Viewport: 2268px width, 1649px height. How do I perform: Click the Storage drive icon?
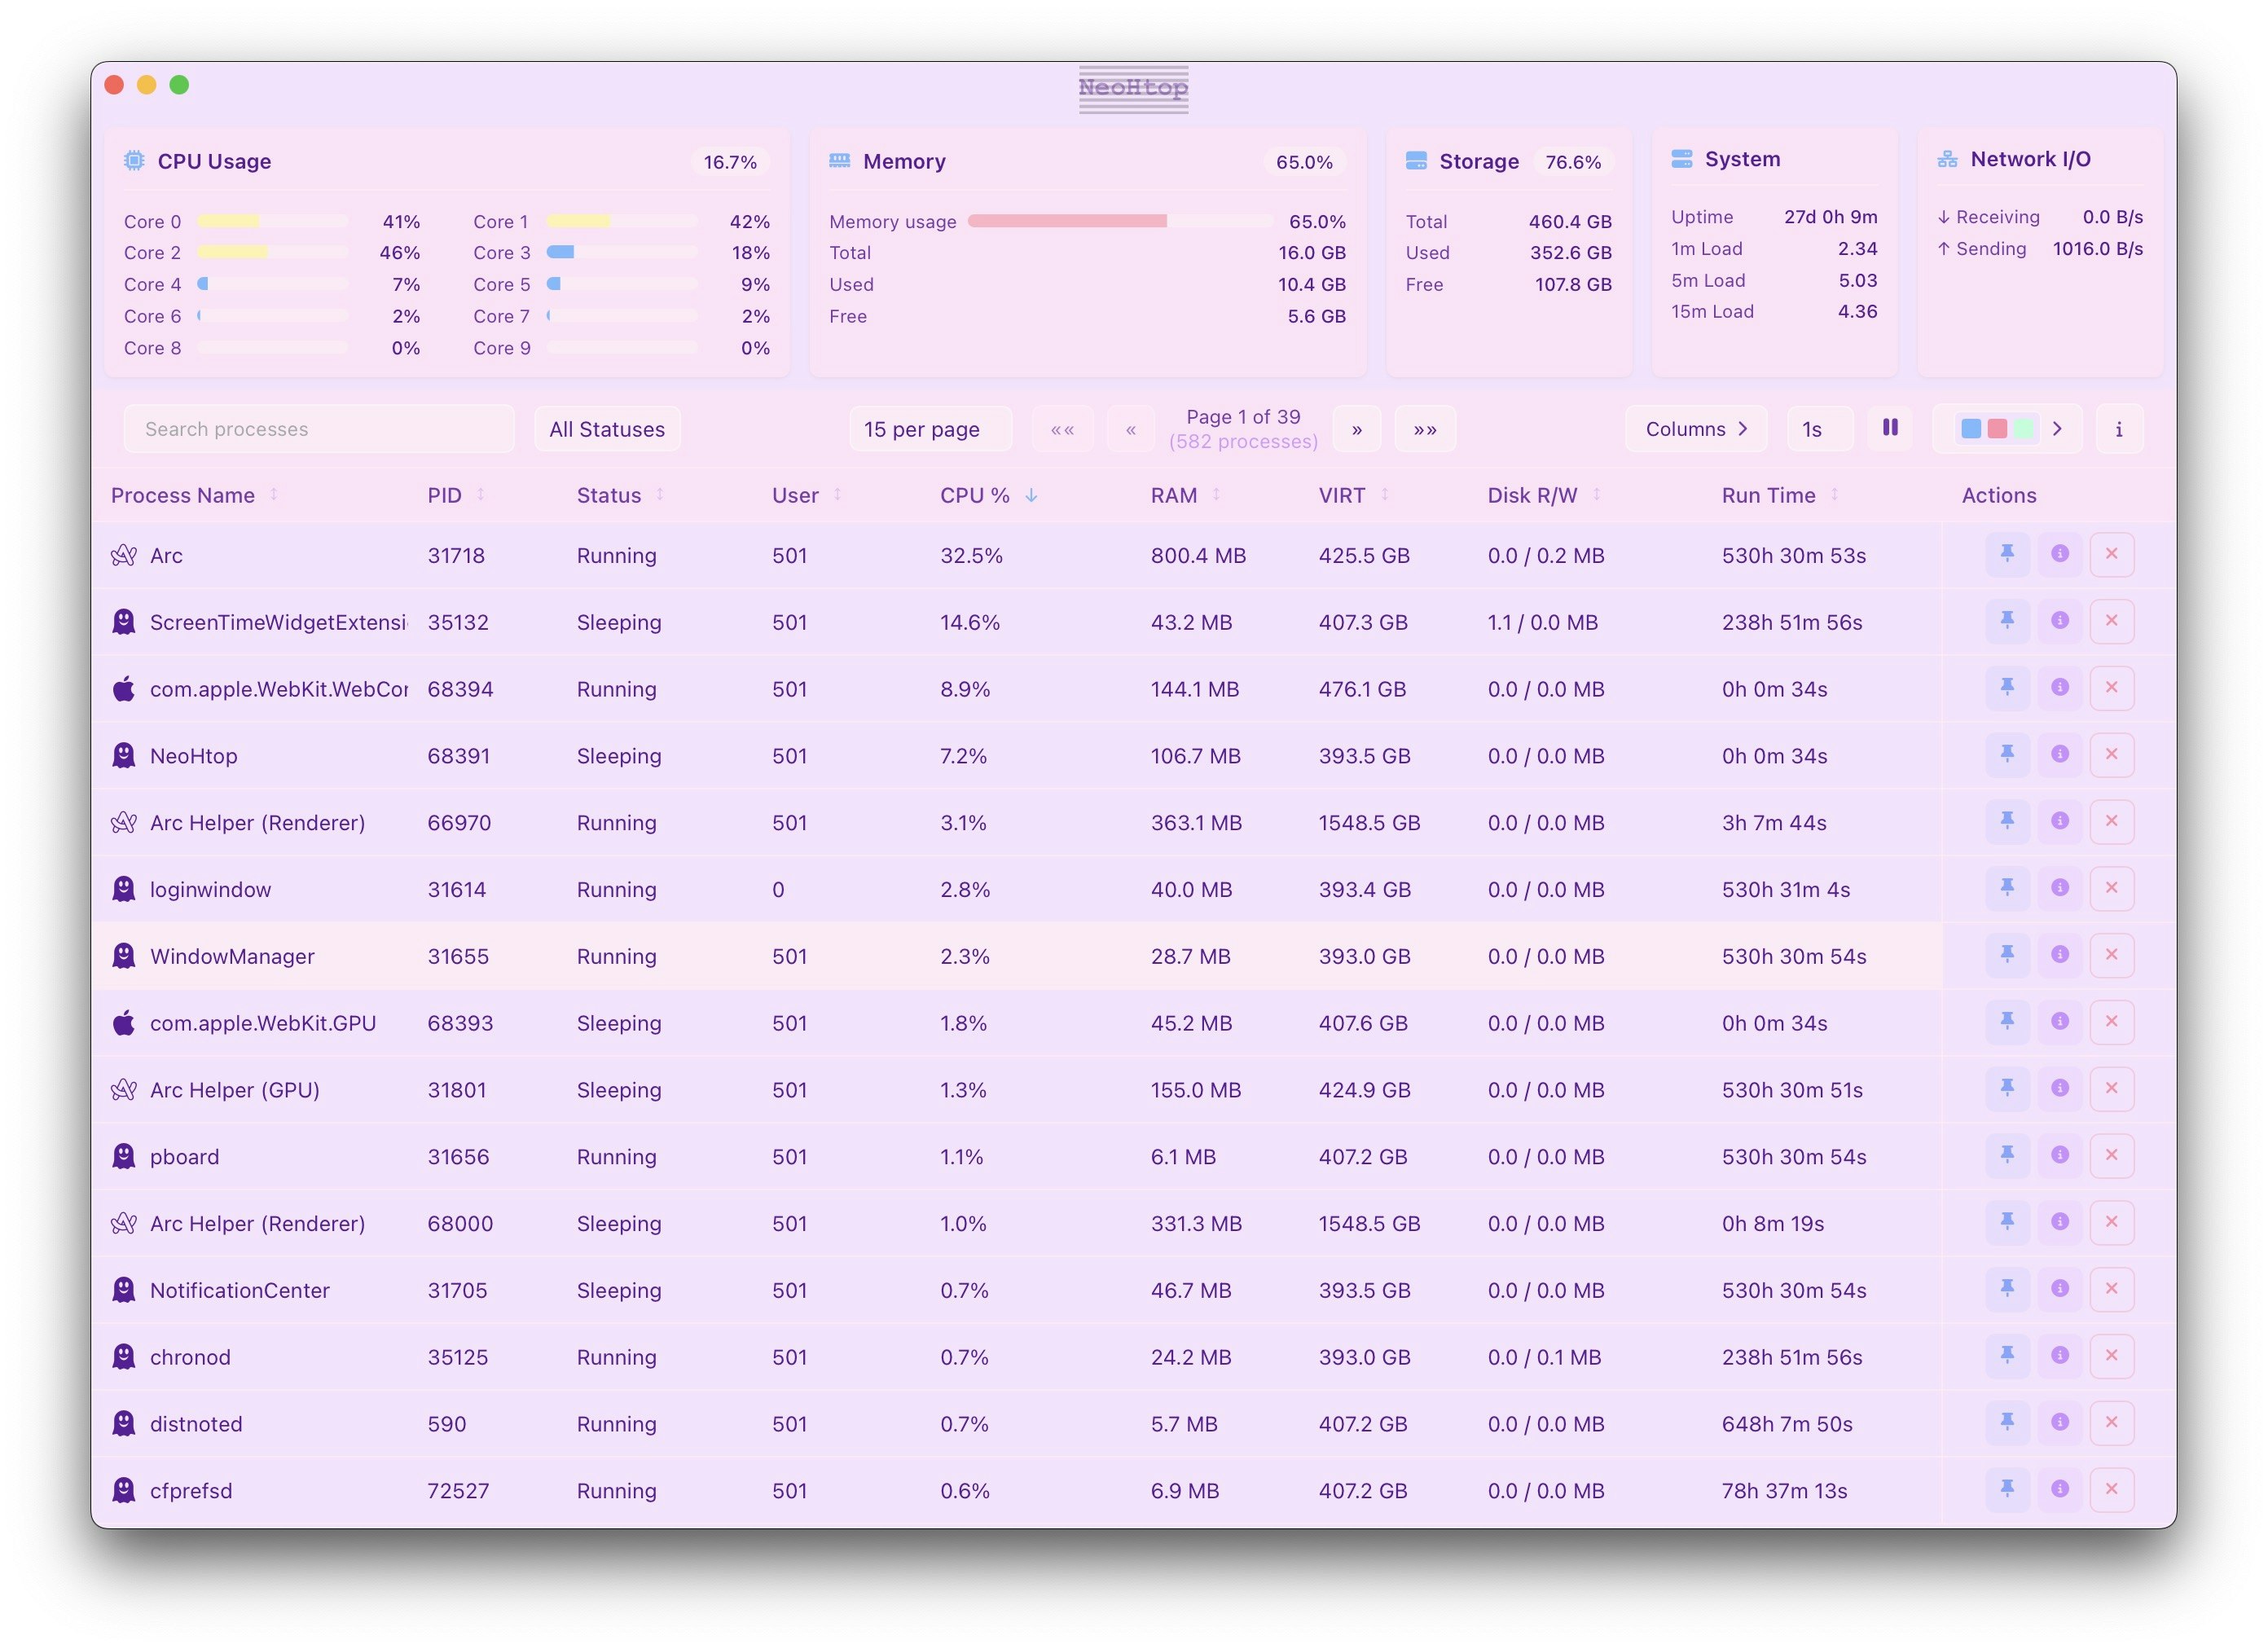1416,161
